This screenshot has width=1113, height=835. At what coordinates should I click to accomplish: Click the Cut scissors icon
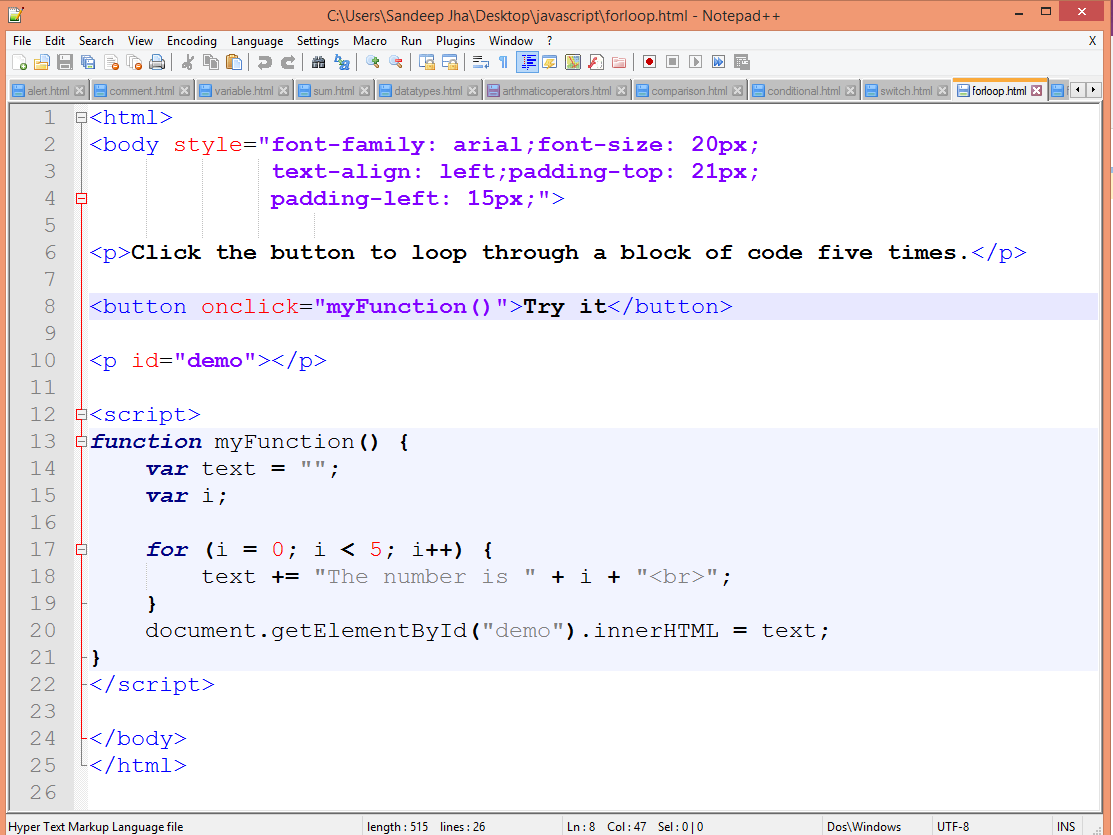[187, 62]
